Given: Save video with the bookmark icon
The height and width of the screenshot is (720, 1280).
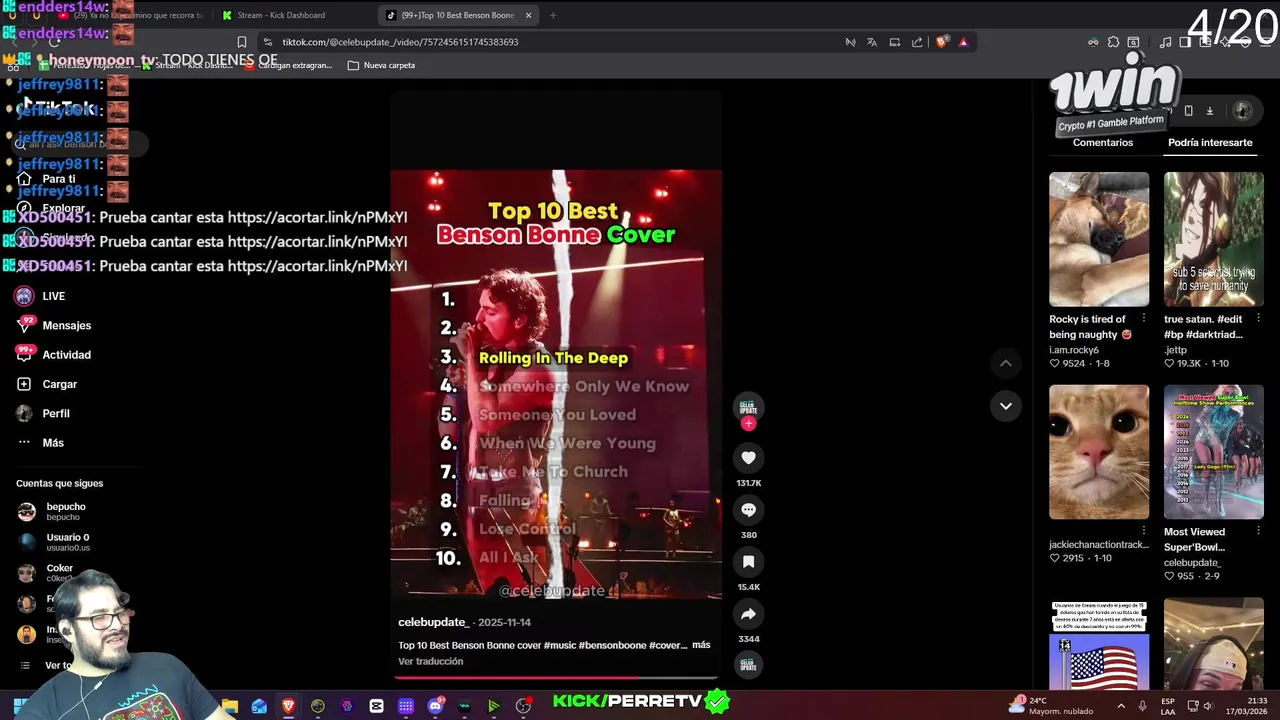Looking at the screenshot, I should (x=748, y=562).
